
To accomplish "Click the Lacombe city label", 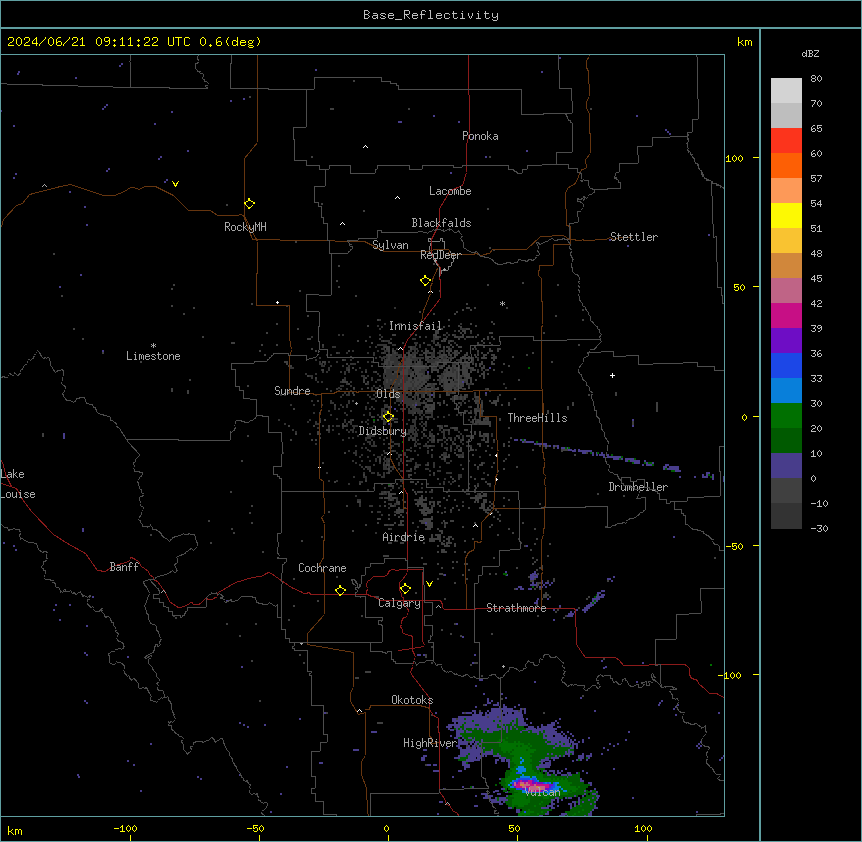I will click(x=450, y=191).
